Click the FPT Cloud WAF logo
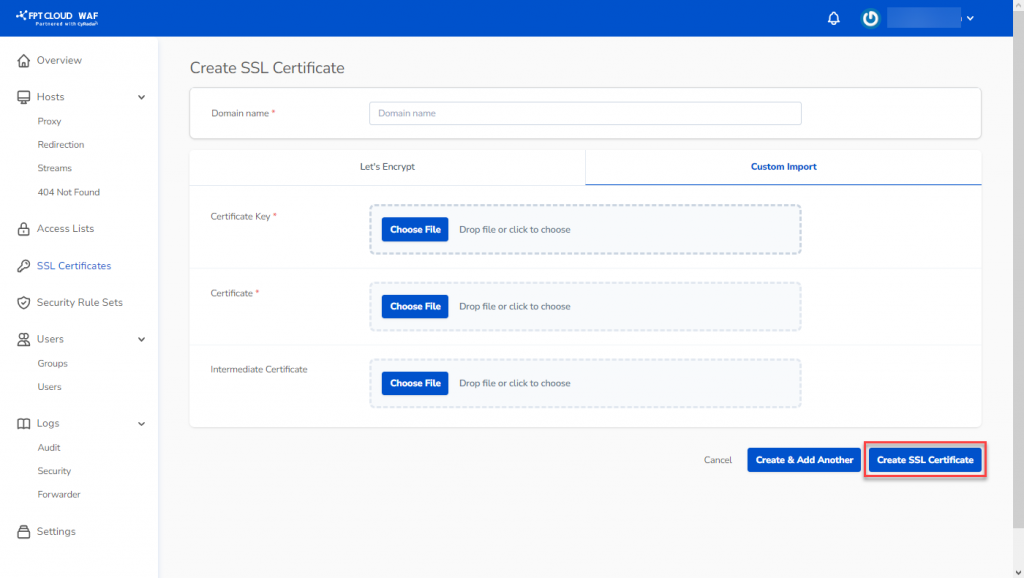 57,18
